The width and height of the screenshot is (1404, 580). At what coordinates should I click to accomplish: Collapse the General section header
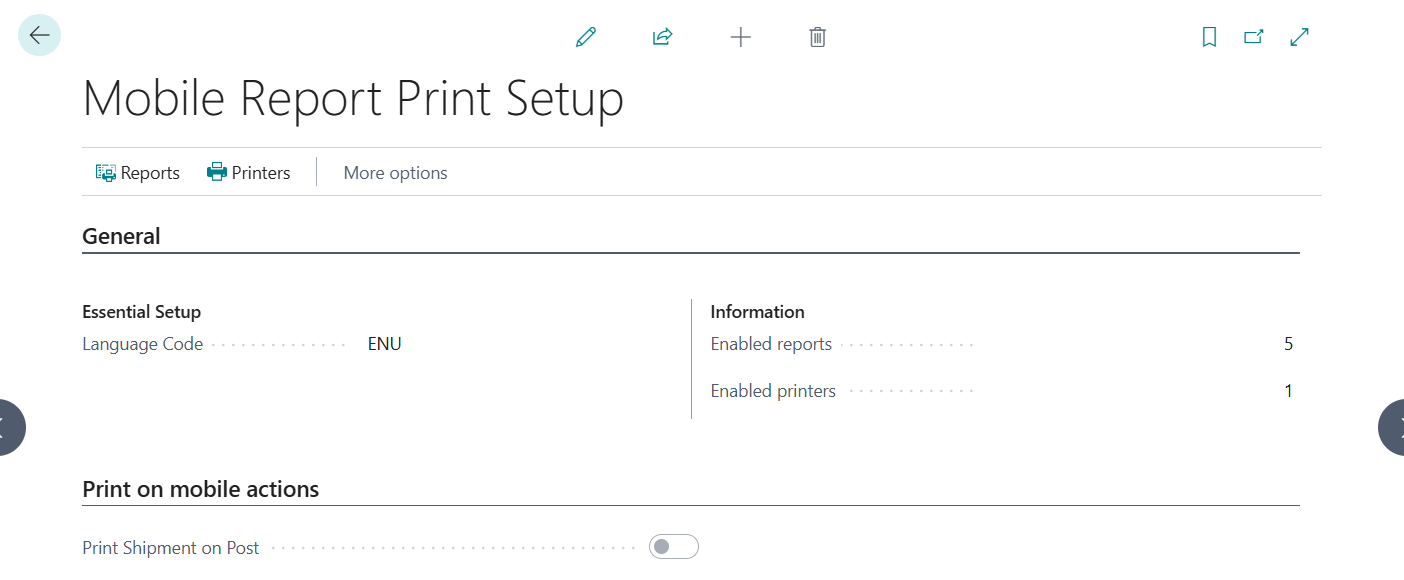[121, 236]
